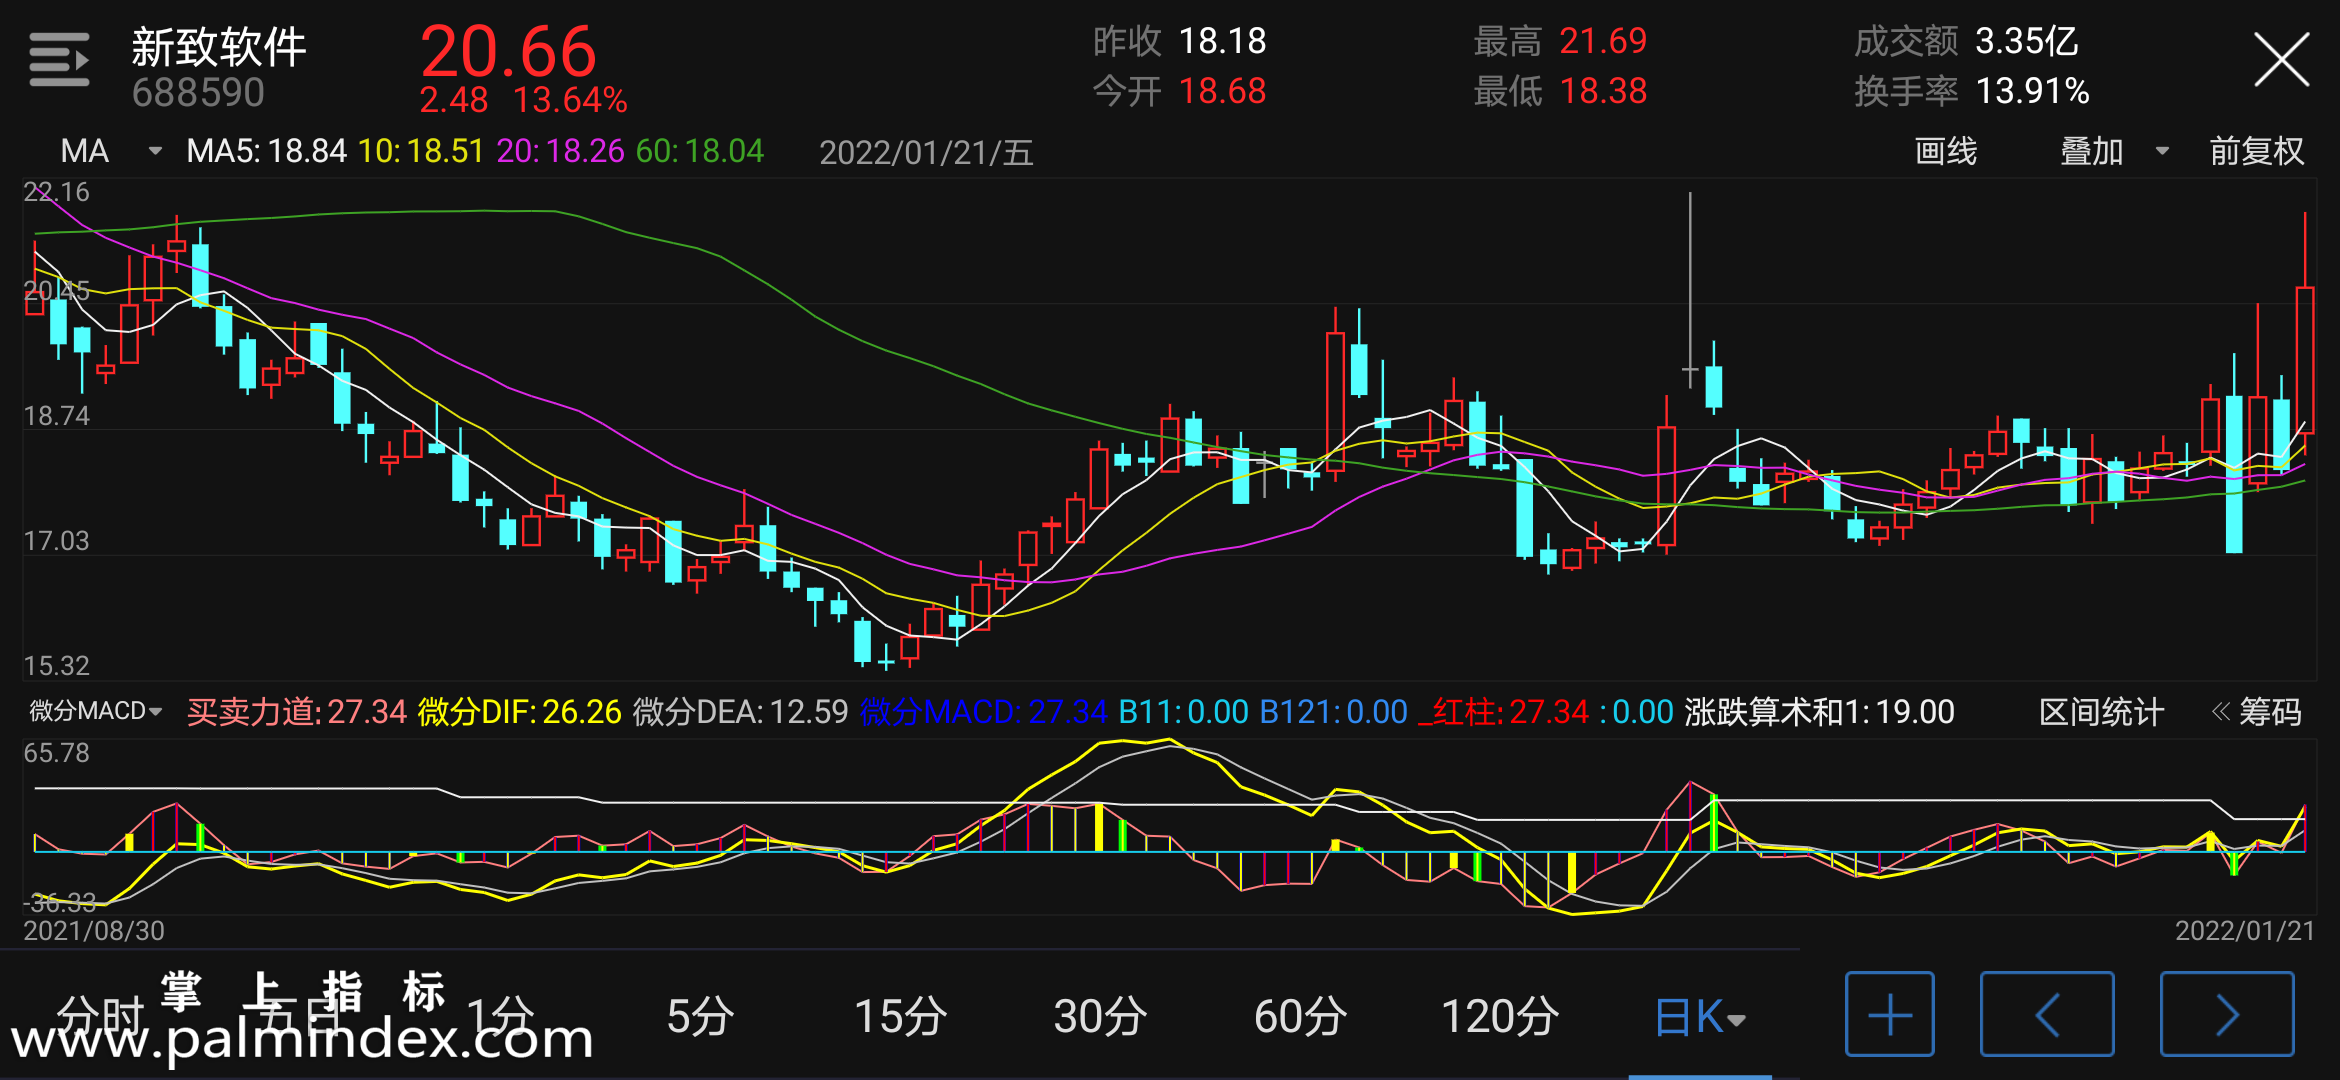Click the 买卖力道: 27.34 indicator value
The width and height of the screenshot is (2340, 1080).
pyautogui.click(x=297, y=712)
